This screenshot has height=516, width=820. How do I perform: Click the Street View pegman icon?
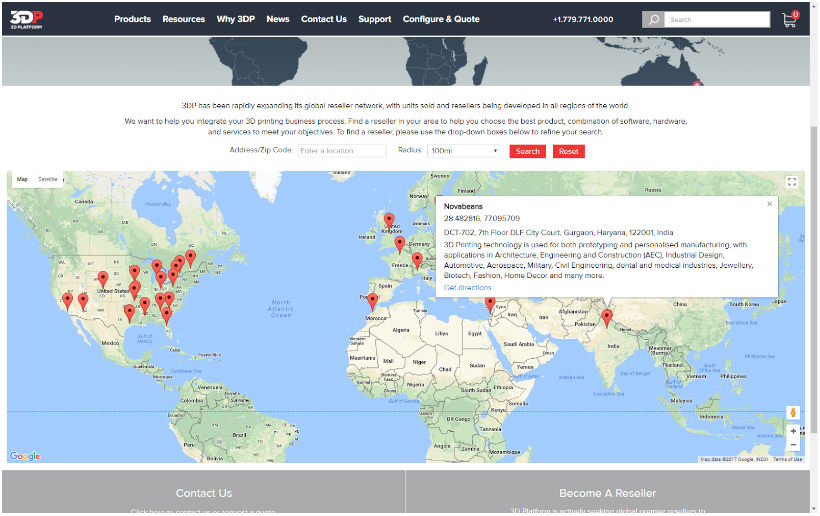pyautogui.click(x=793, y=412)
